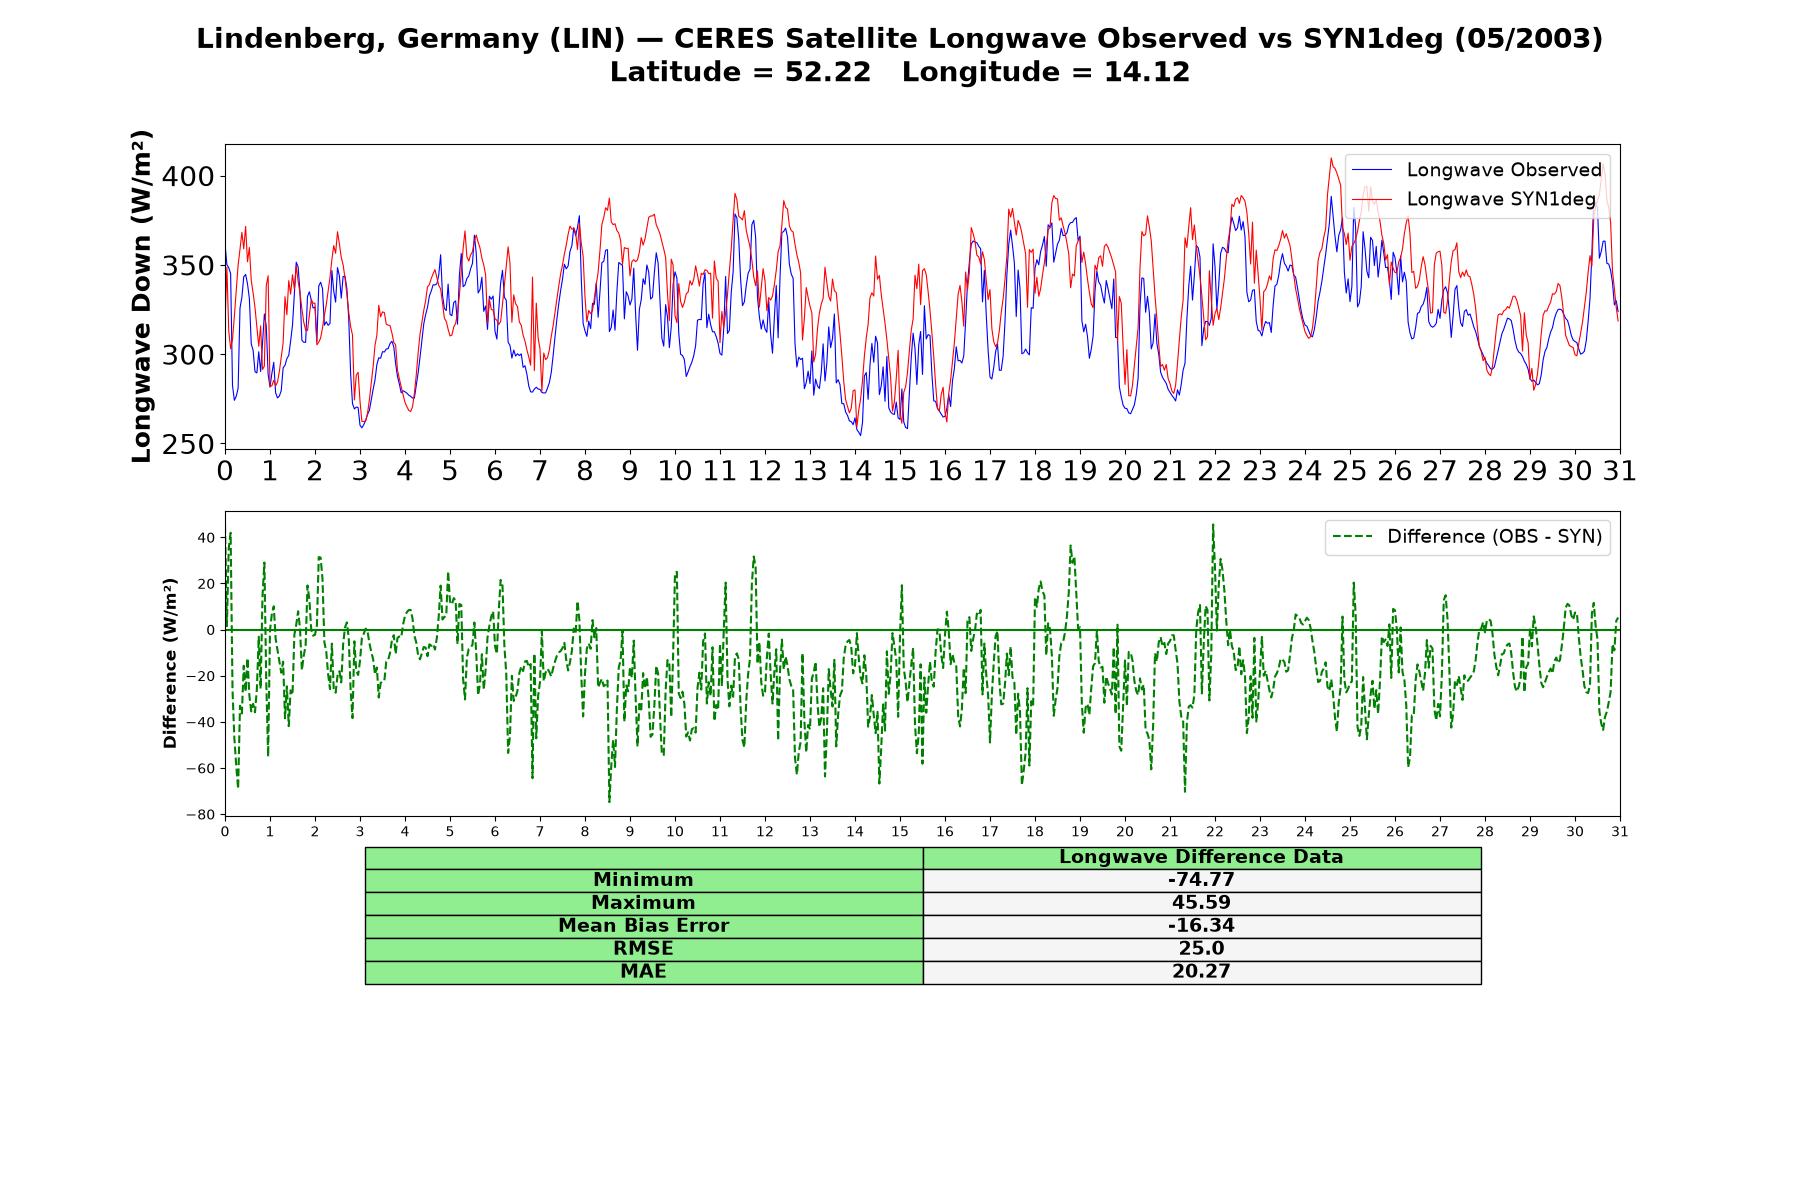Click the Longwave Down (W/m²) axis label

point(141,296)
